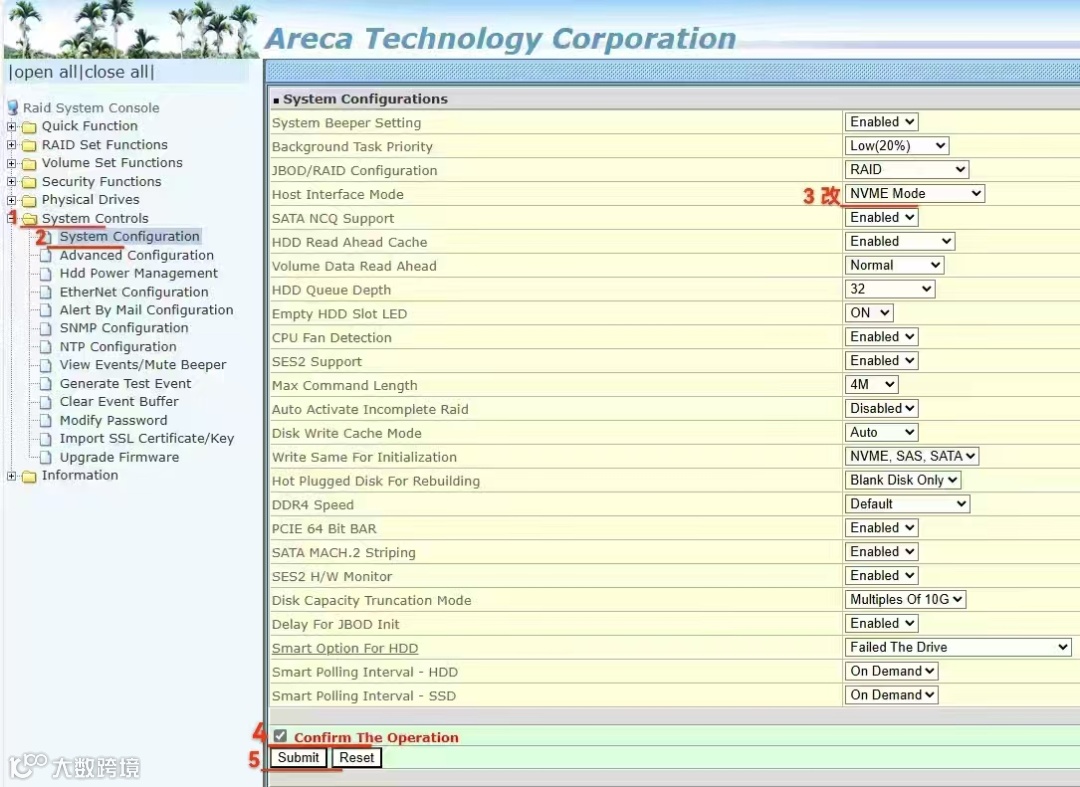1080x787 pixels.
Task: Click the Quick Function folder icon
Action: 29,127
